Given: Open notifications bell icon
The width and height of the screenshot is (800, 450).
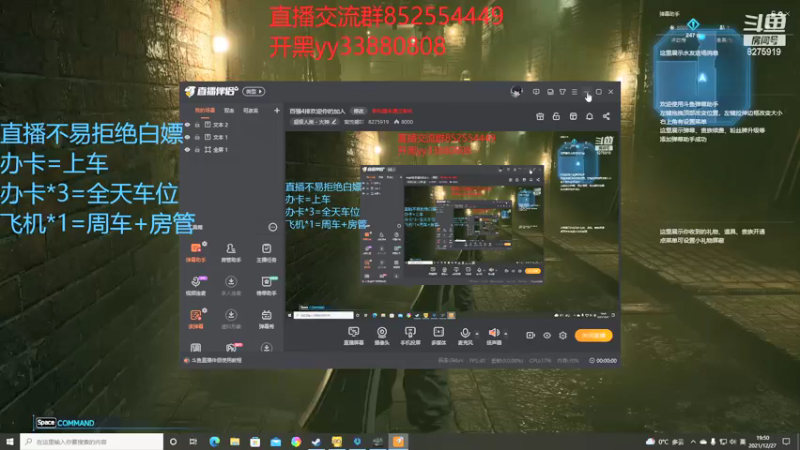Looking at the screenshot, I should [x=589, y=116].
